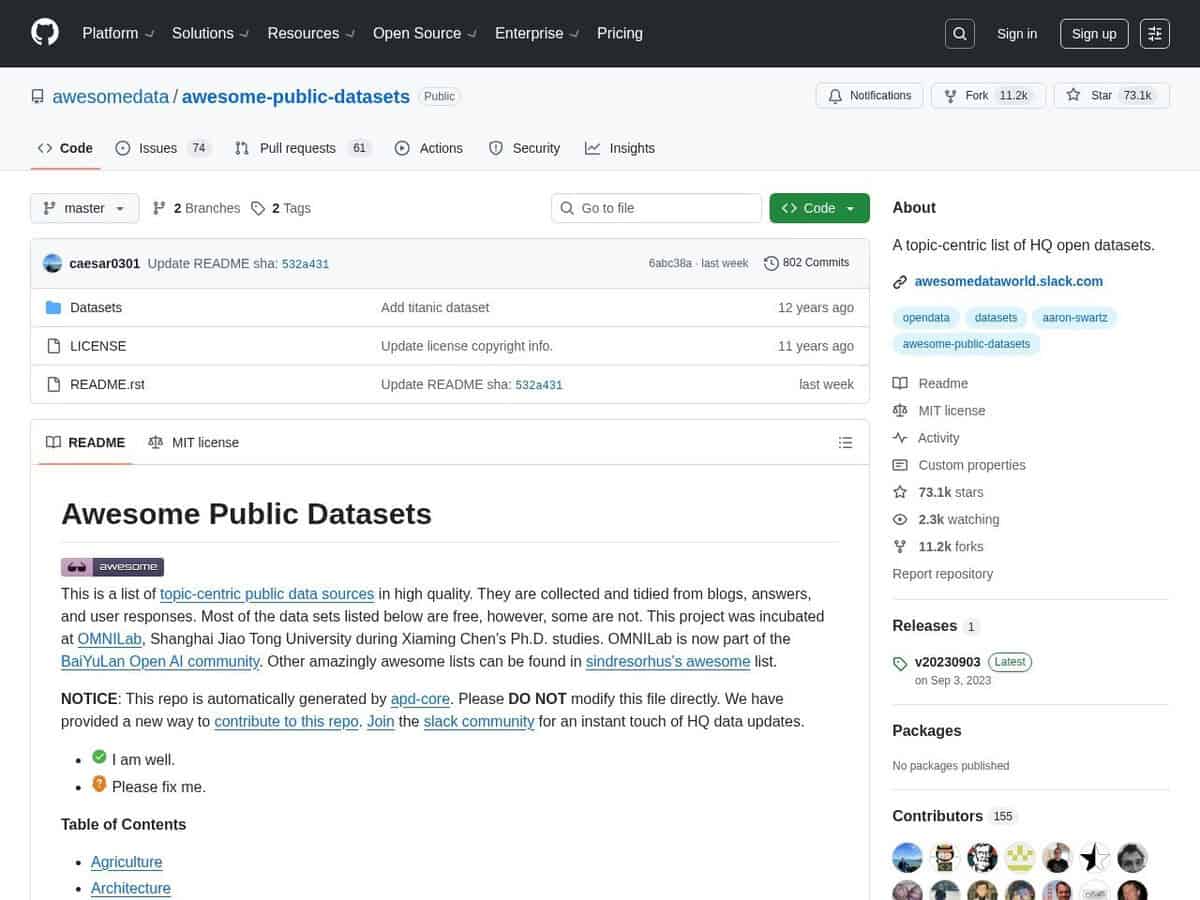This screenshot has width=1200, height=900.
Task: Click the opendata topic tag
Action: (926, 318)
